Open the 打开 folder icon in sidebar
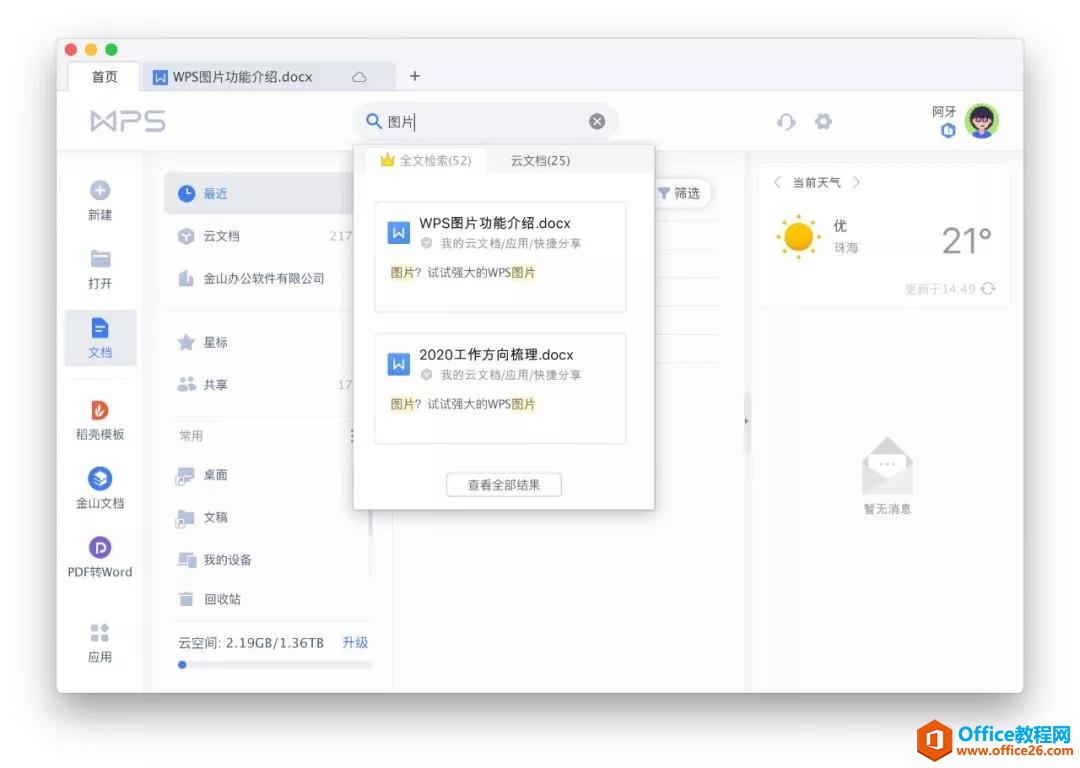Image resolution: width=1080 pixels, height=768 pixels. click(100, 259)
